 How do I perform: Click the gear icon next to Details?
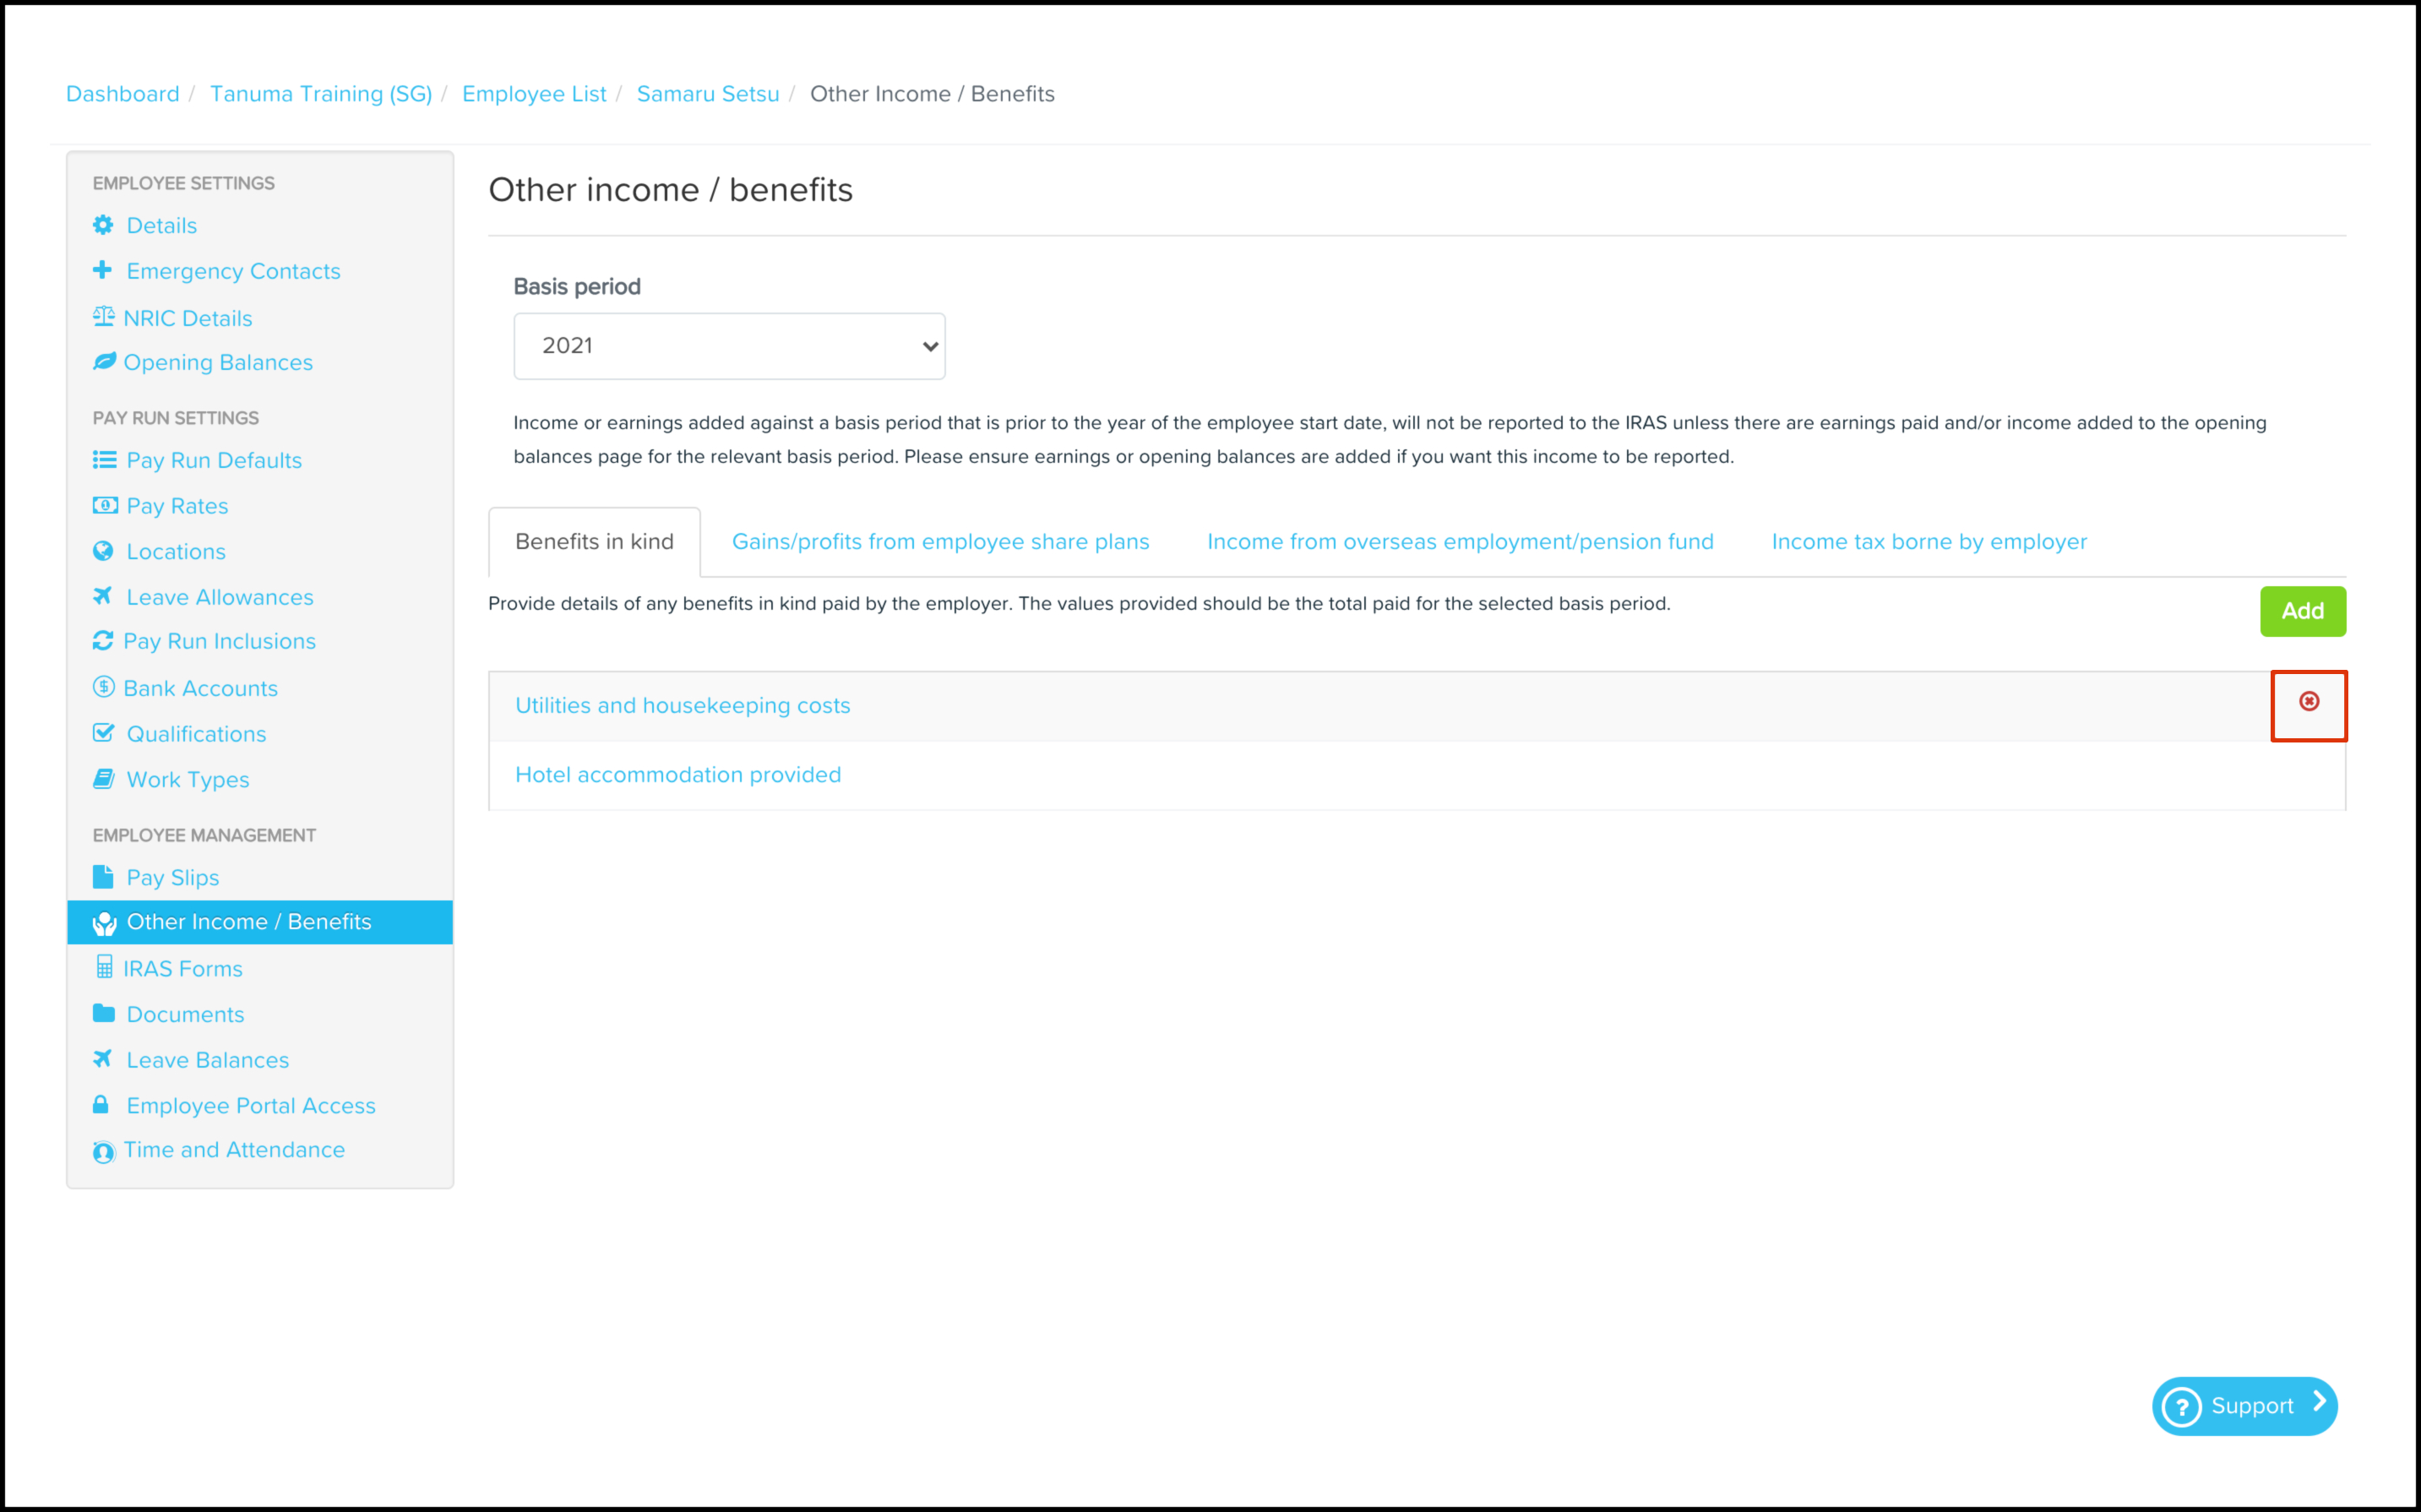(x=103, y=225)
